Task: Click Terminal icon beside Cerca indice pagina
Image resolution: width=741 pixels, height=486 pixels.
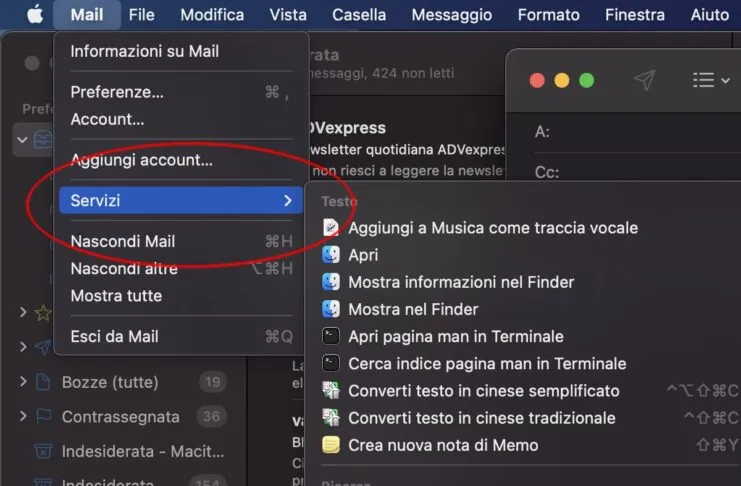Action: tap(331, 364)
